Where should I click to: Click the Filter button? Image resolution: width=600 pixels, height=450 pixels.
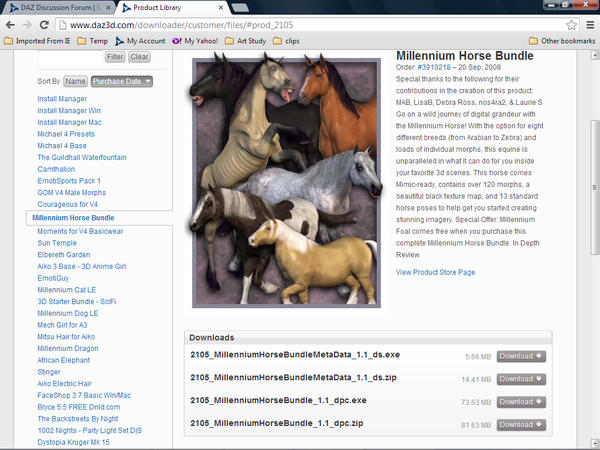[115, 57]
